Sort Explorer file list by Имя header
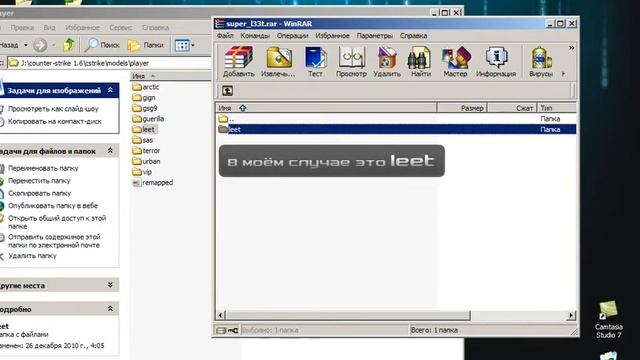This screenshot has height=360, width=640. [171, 76]
